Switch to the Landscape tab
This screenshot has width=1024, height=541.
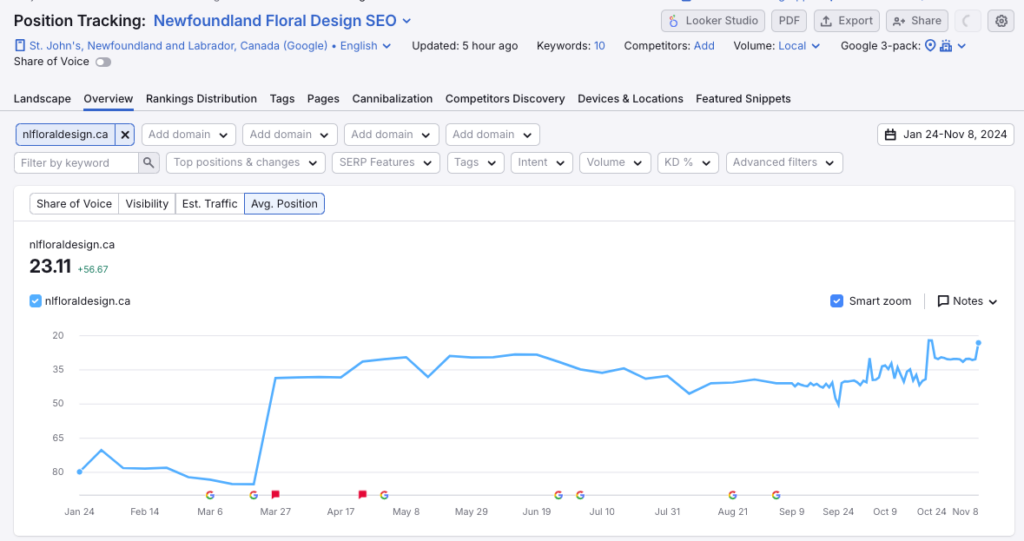click(42, 99)
